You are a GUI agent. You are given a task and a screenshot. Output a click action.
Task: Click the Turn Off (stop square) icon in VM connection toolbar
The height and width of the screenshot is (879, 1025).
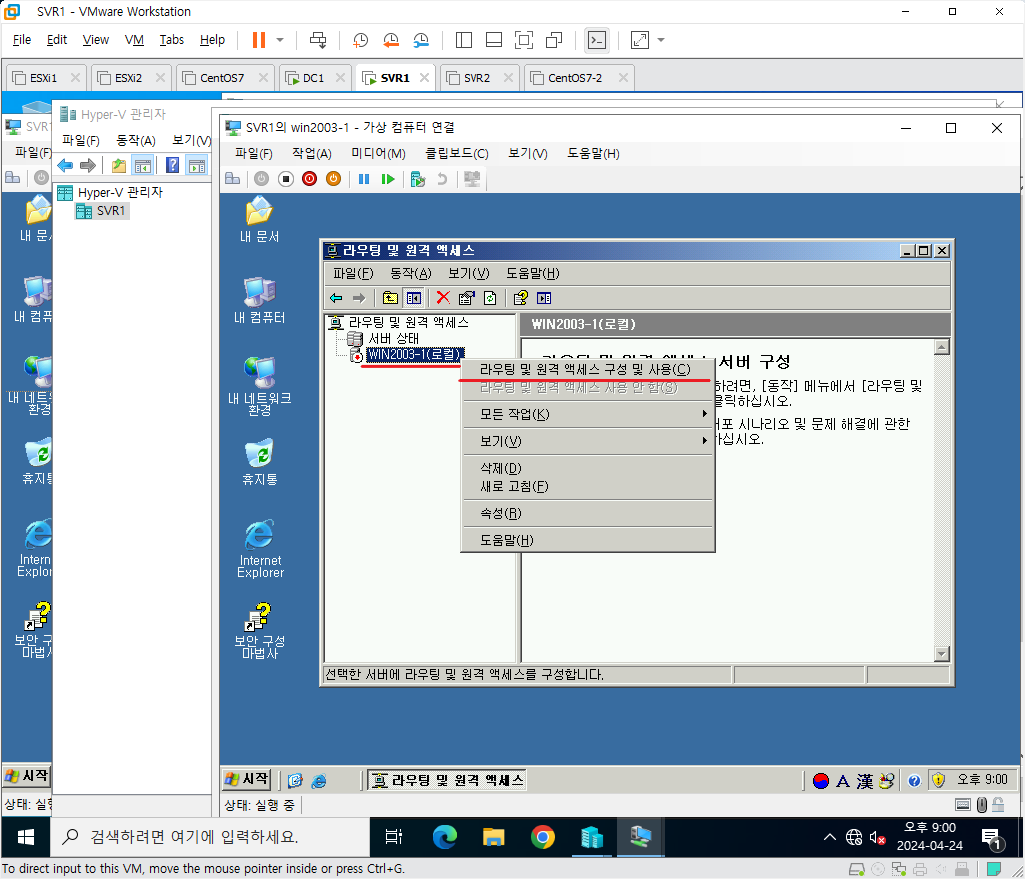click(x=286, y=179)
